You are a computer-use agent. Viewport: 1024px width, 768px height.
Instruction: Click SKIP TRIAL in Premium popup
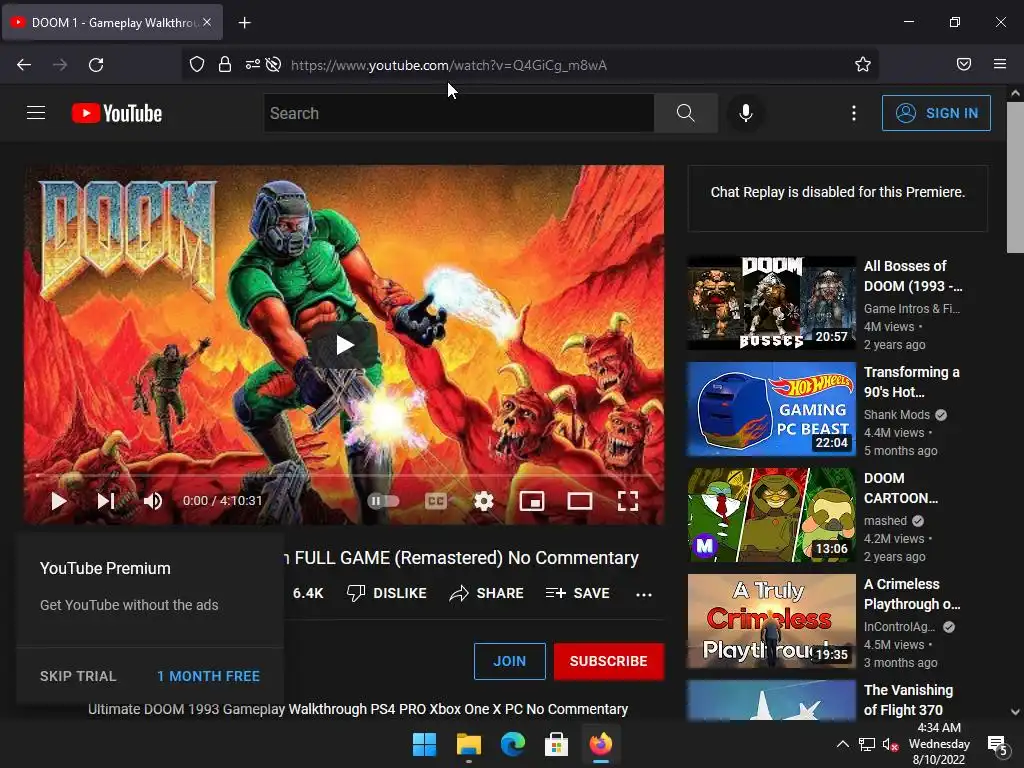pyautogui.click(x=78, y=676)
